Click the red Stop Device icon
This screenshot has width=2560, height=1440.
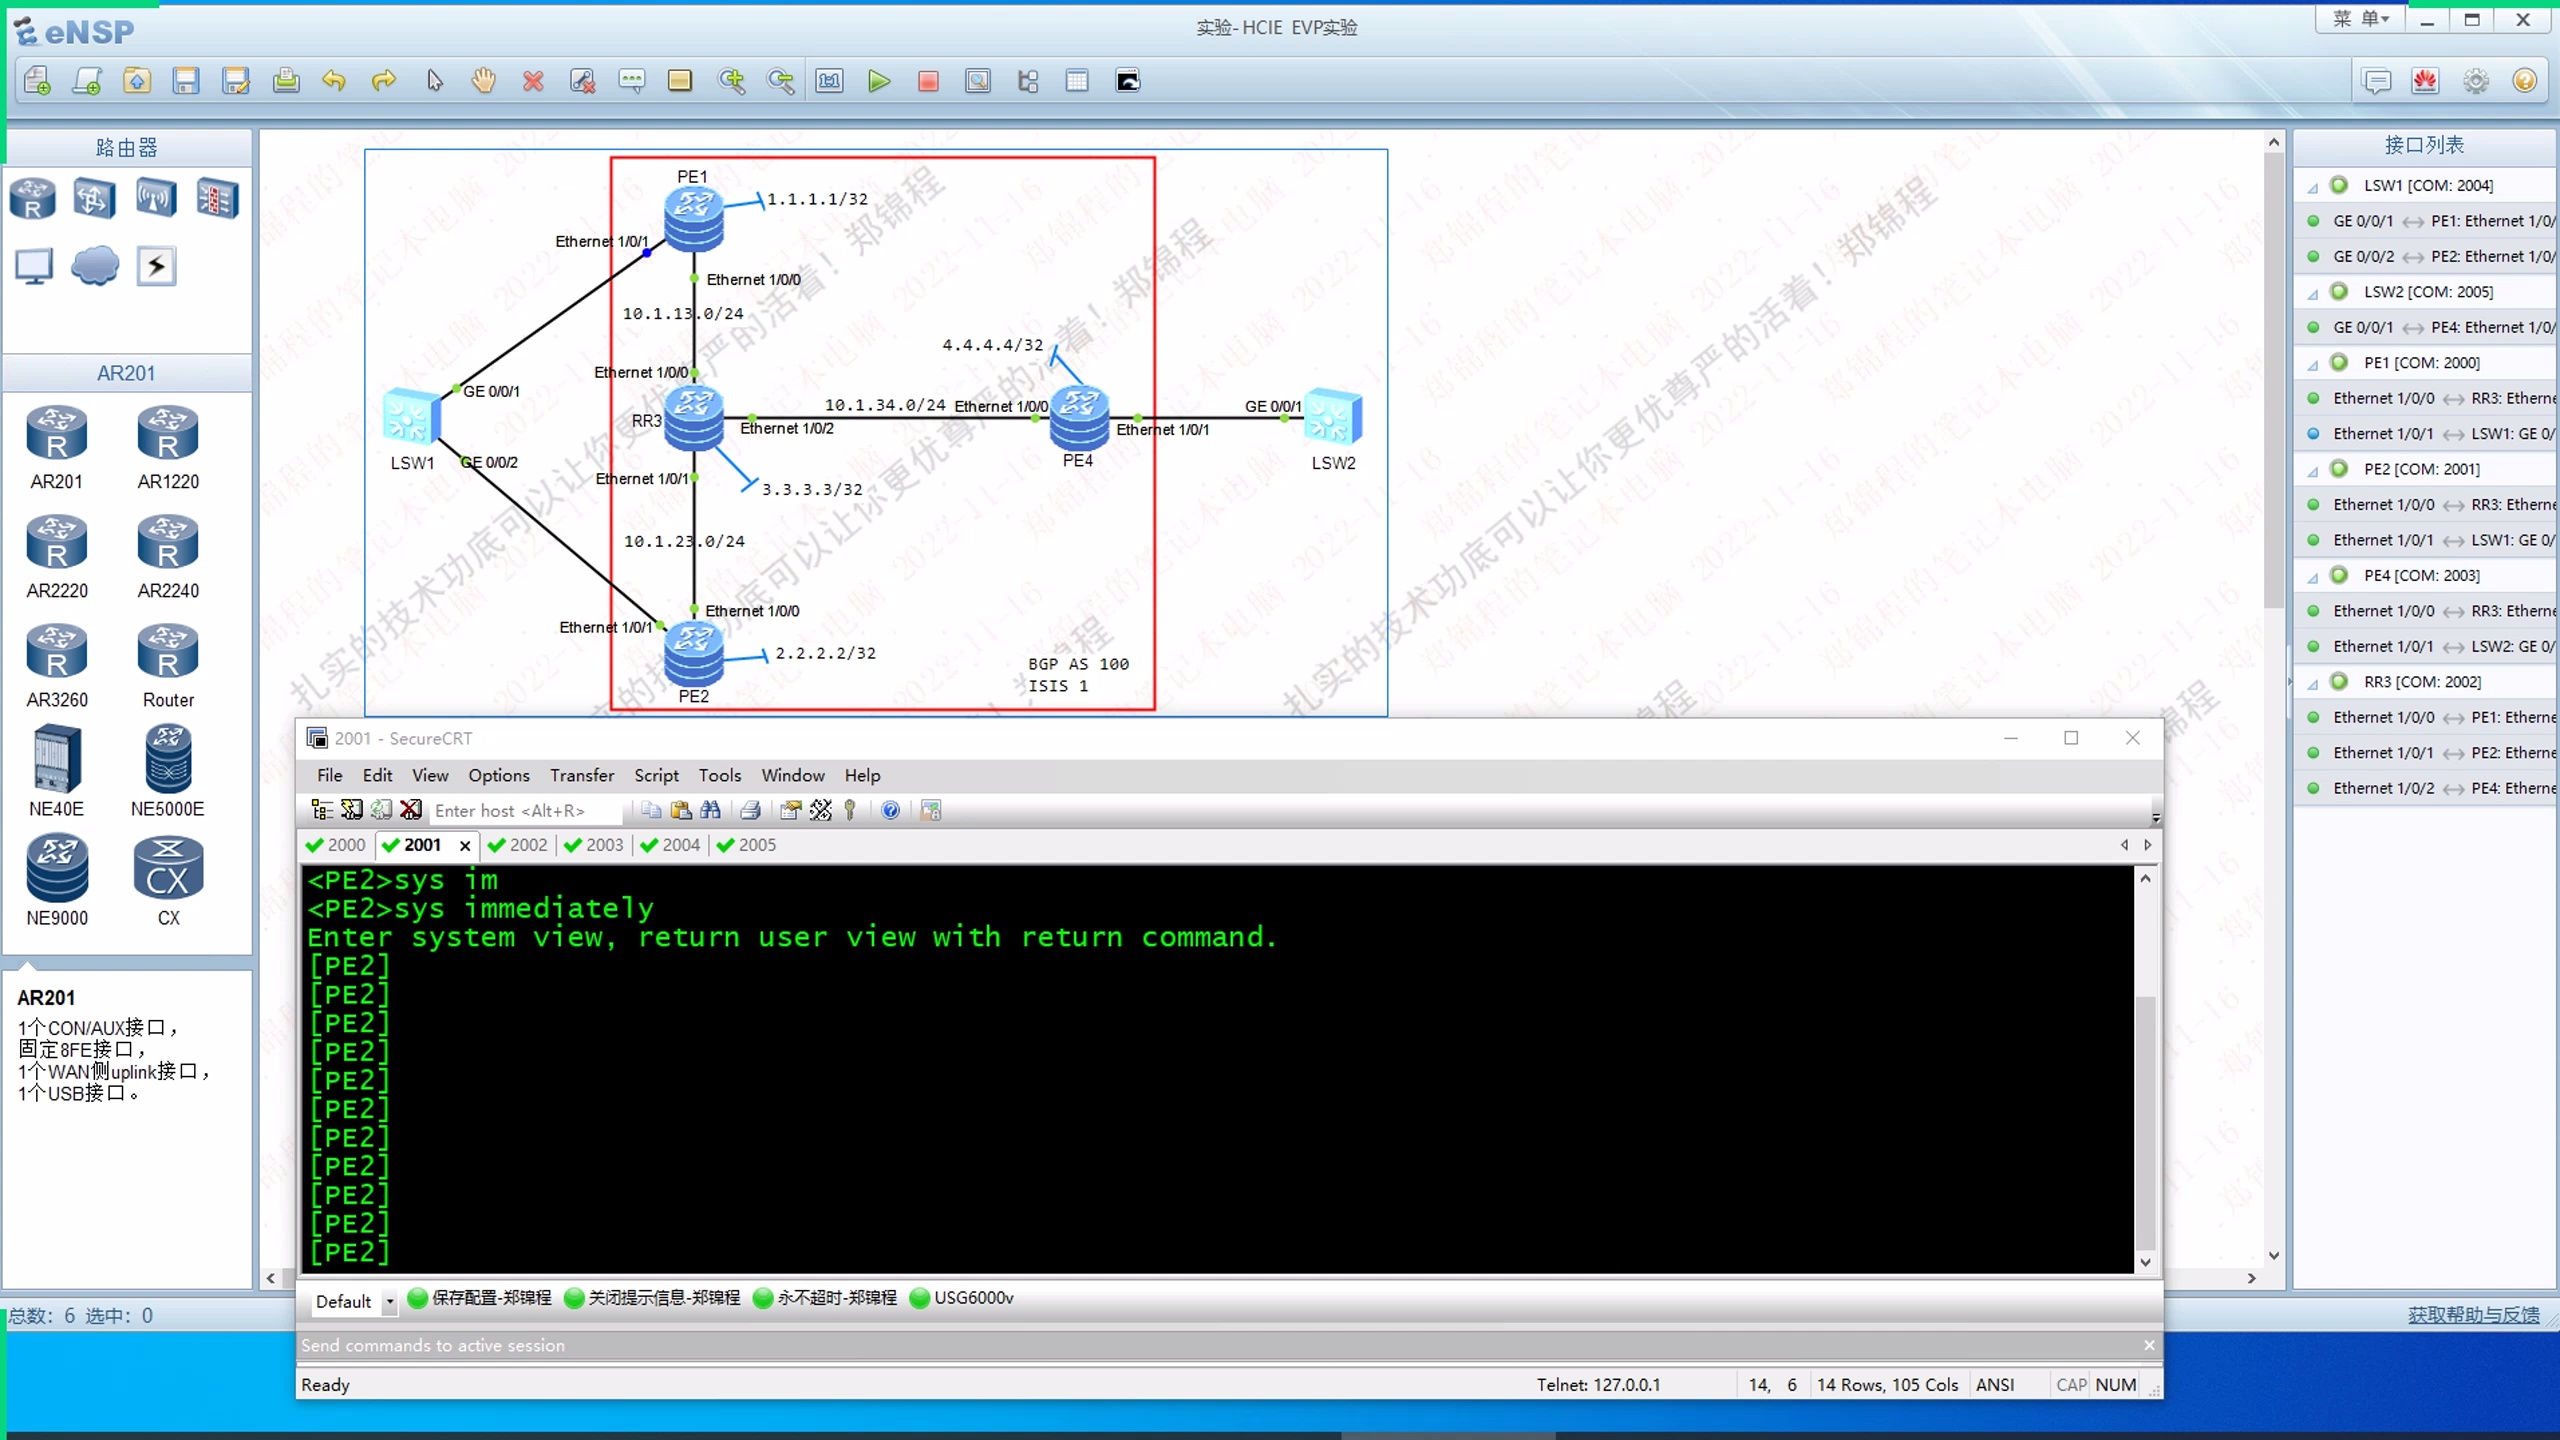pyautogui.click(x=928, y=81)
